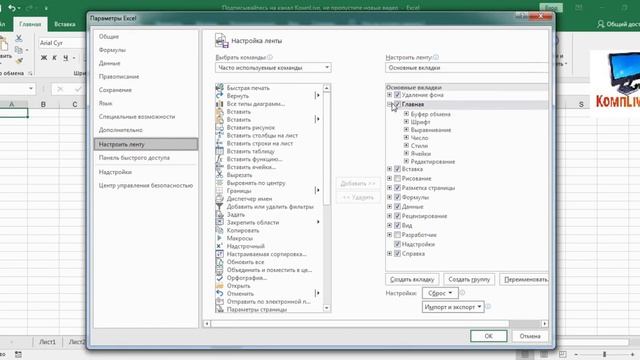This screenshot has height=360, width=640.
Task: Select Вставить ячейки command
Action: tap(269, 167)
